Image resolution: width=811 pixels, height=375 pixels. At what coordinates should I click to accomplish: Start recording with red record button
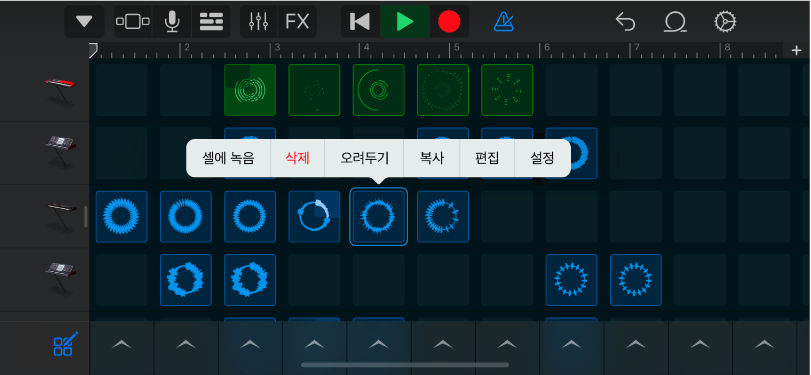[449, 22]
